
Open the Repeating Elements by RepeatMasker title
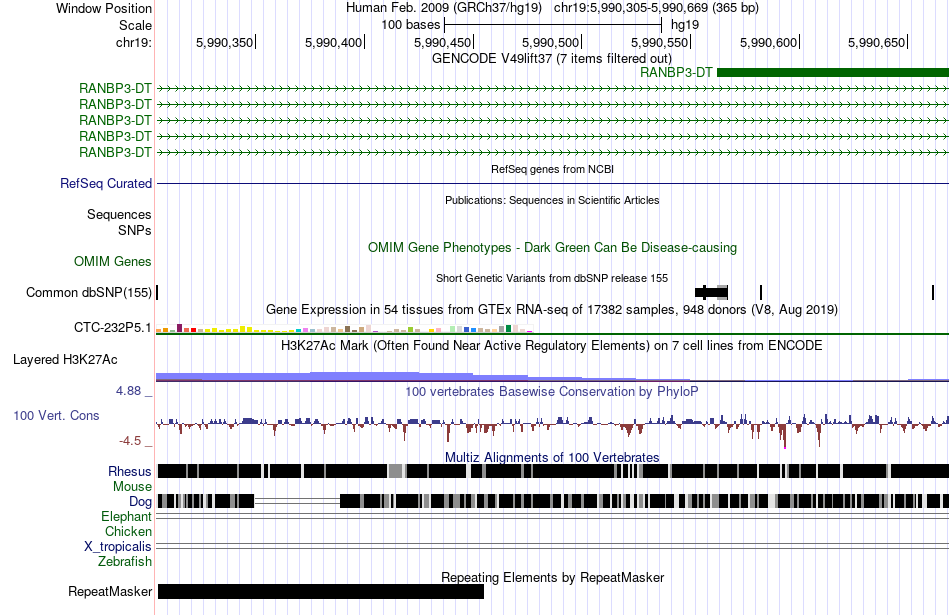pyautogui.click(x=553, y=577)
